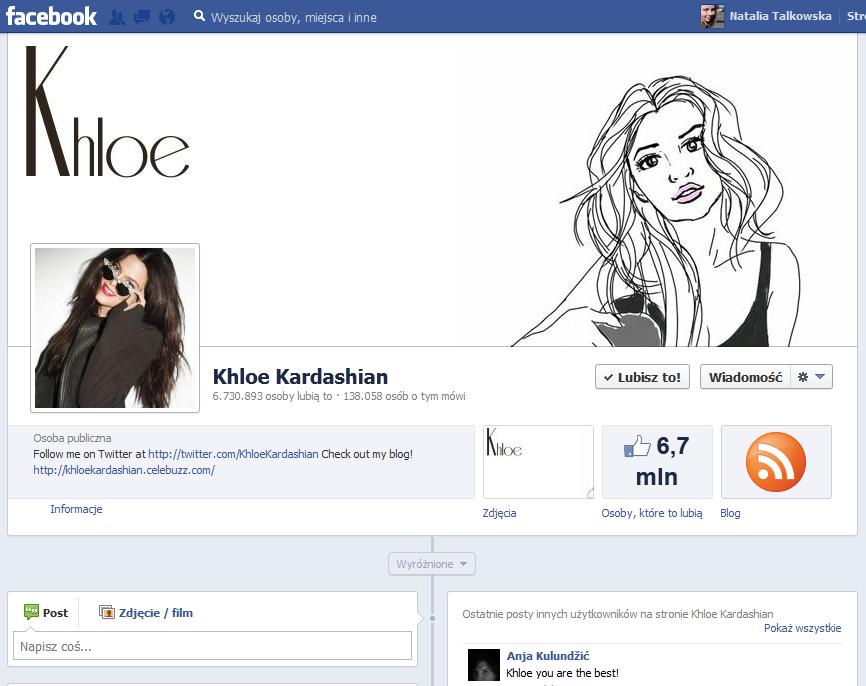Expand the 'Wyróżnione' dropdown
Viewport: 866px width, 686px height.
432,564
